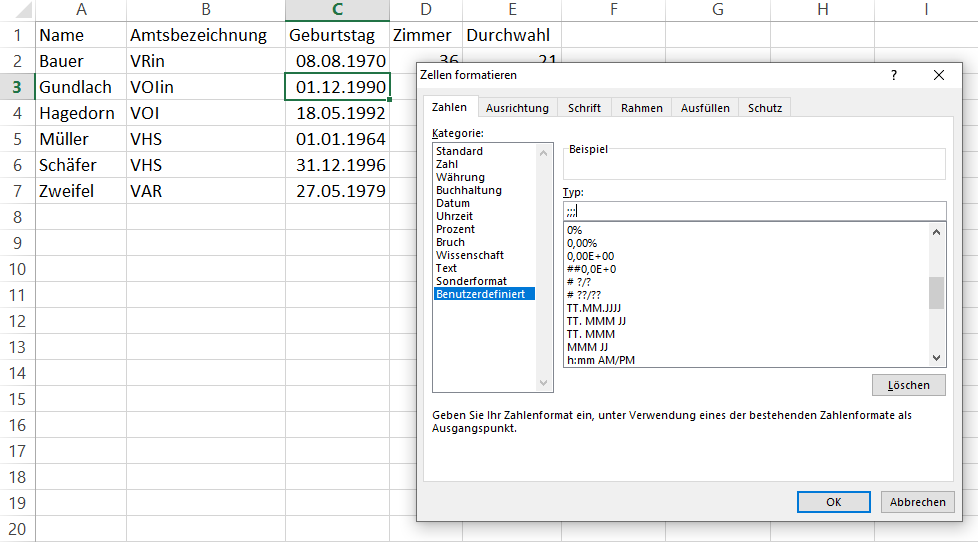
Task: Select the TT.MM.JJJJ format type
Action: (x=592, y=308)
